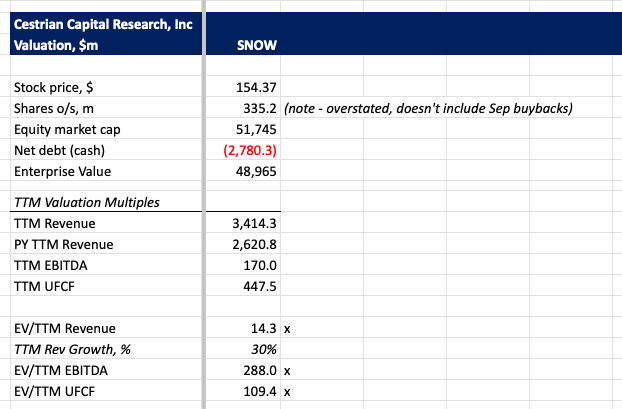
Task: Select the TTM revenue value 3,414.3
Action: pyautogui.click(x=254, y=223)
